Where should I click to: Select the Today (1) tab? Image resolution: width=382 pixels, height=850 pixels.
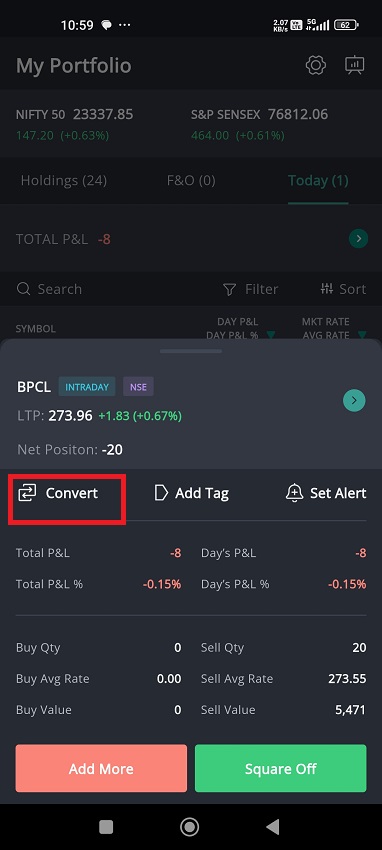318,181
